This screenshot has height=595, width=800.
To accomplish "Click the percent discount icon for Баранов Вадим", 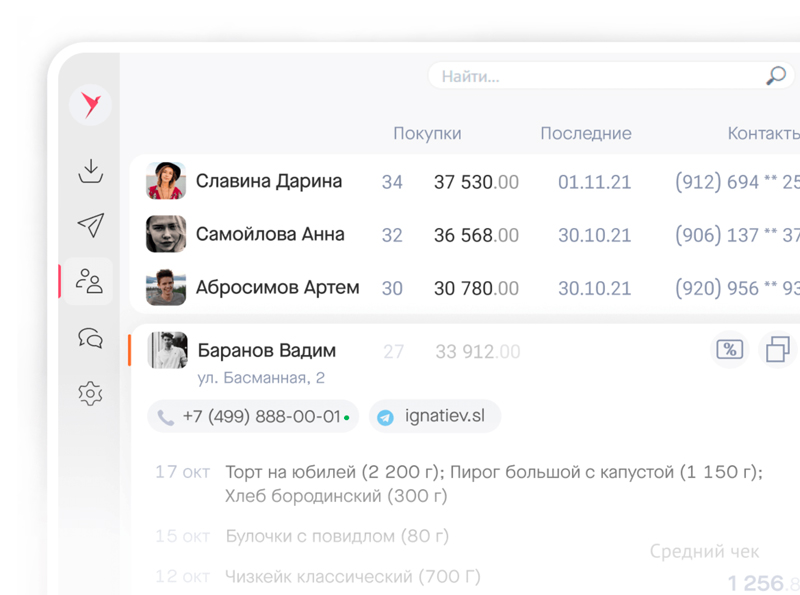I will pyautogui.click(x=730, y=350).
